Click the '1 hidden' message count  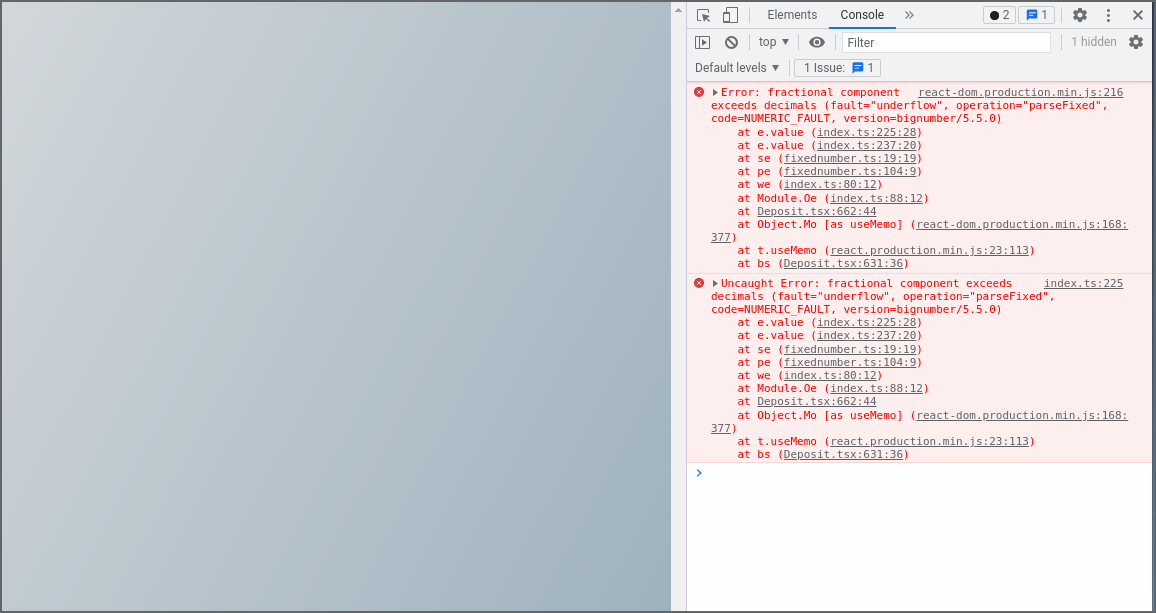[1093, 42]
